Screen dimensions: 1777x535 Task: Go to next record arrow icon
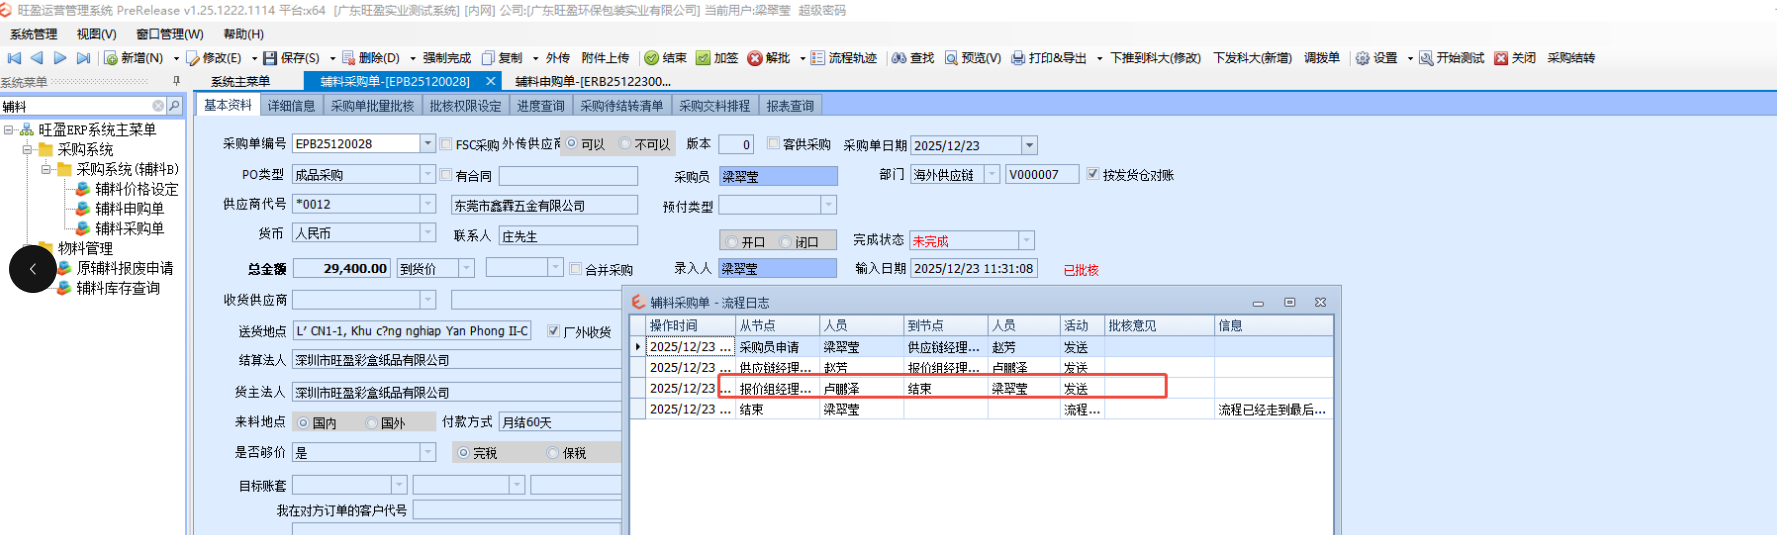coord(60,58)
